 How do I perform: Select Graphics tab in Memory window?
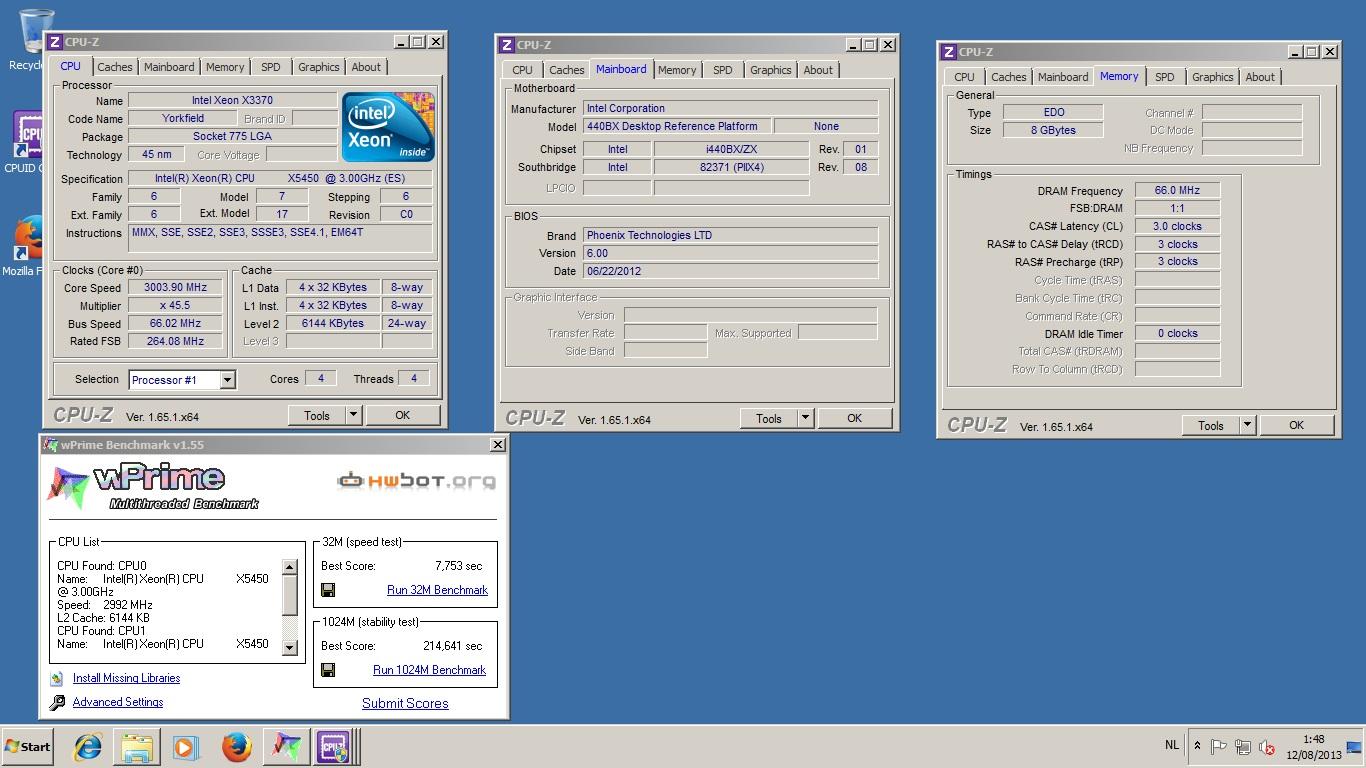tap(1213, 77)
